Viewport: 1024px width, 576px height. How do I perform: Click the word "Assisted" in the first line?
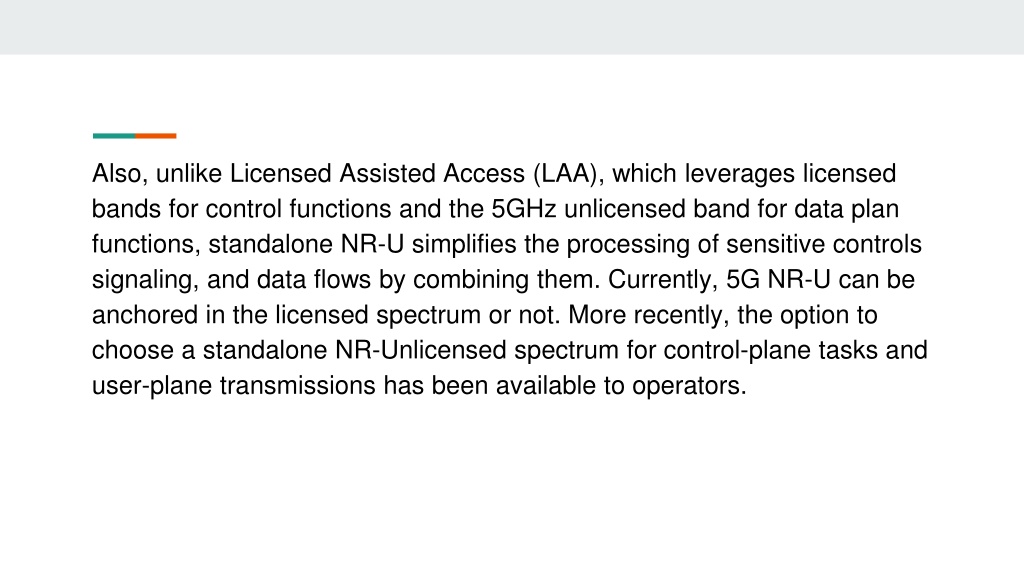click(x=387, y=174)
